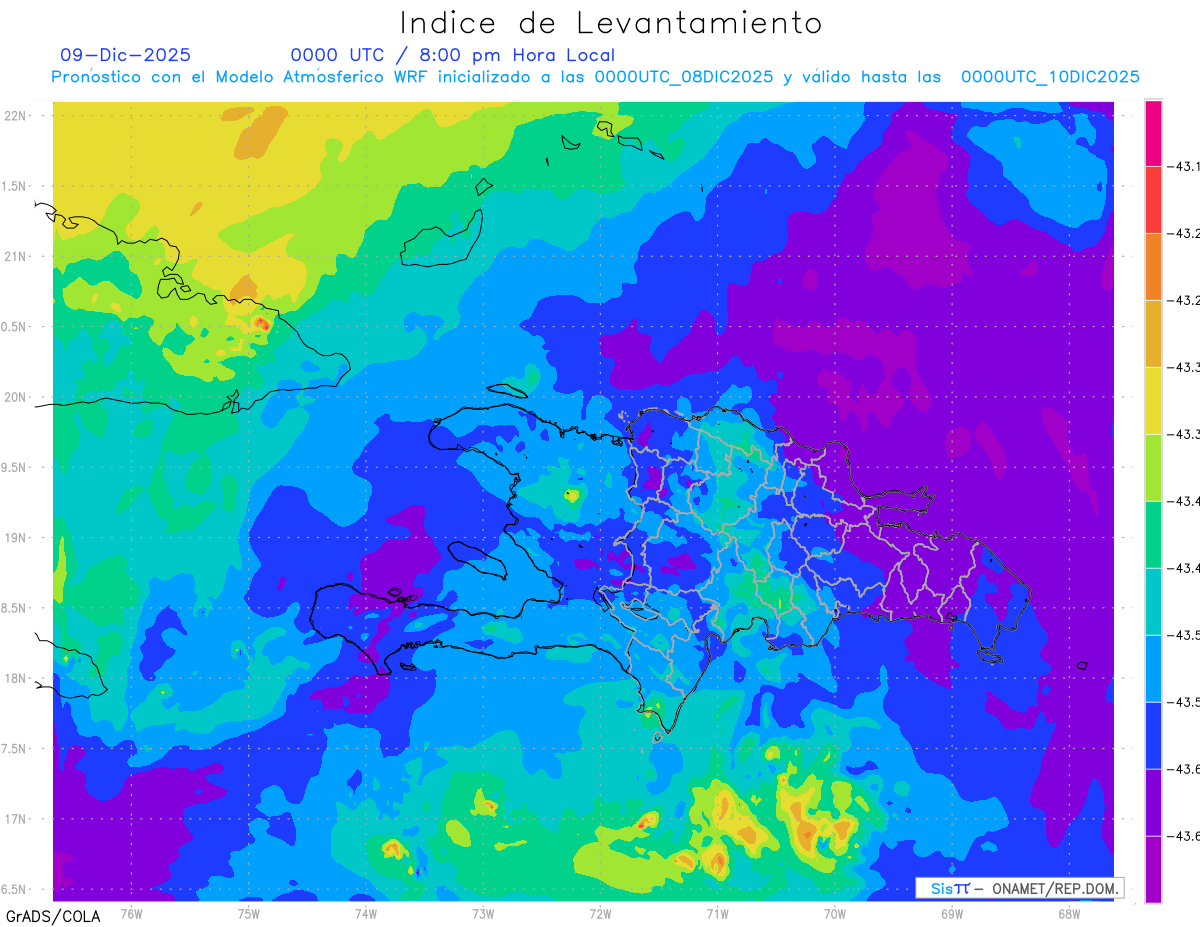Click the '8.5N' latitude label
This screenshot has height=927, width=1200.
[15, 608]
